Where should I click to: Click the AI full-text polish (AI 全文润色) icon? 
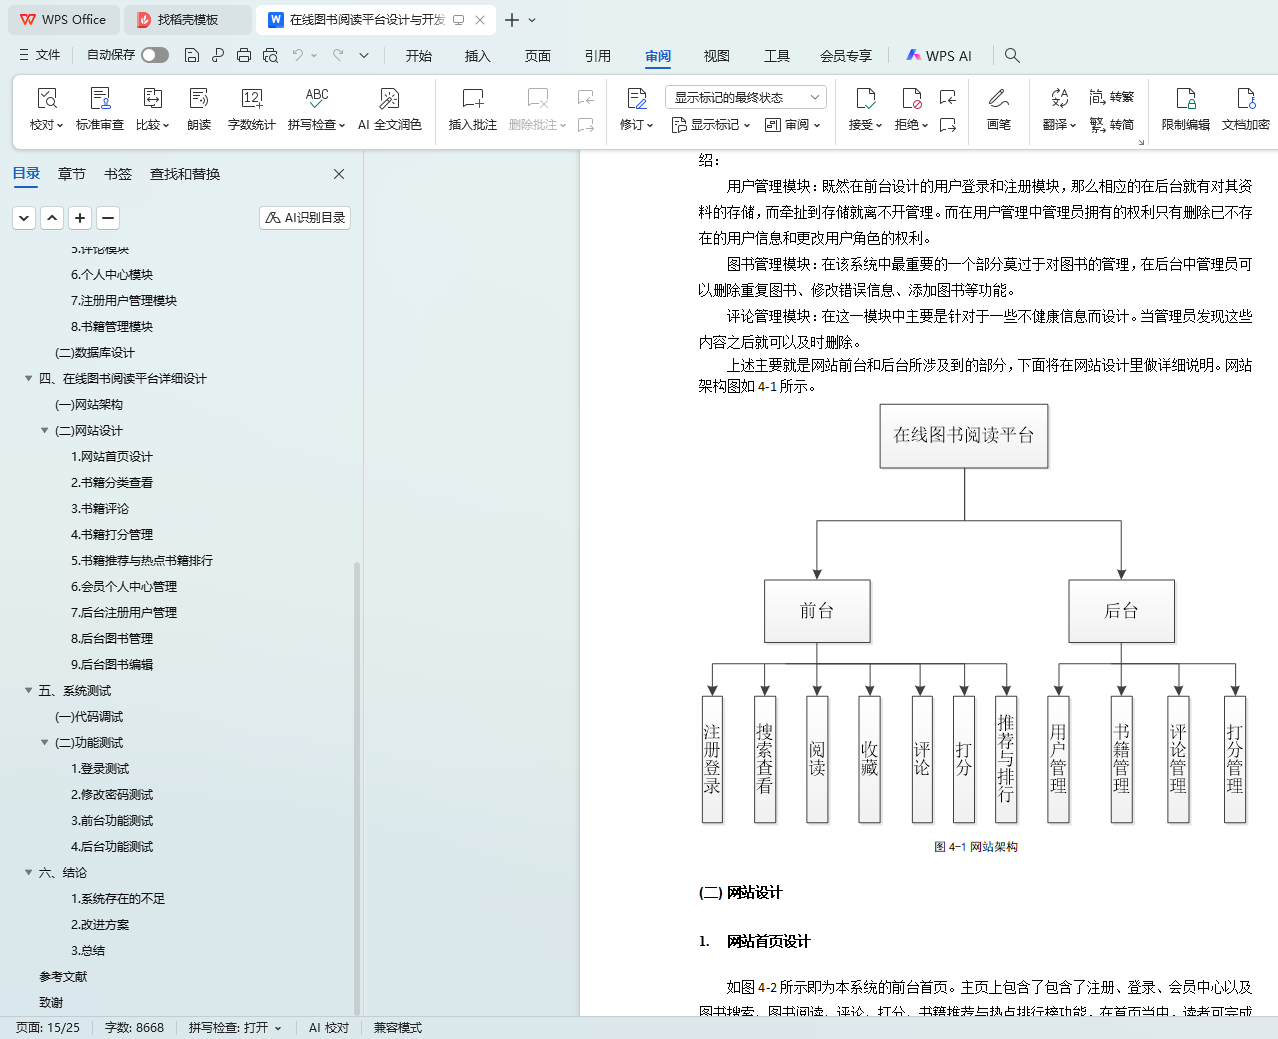pyautogui.click(x=389, y=99)
